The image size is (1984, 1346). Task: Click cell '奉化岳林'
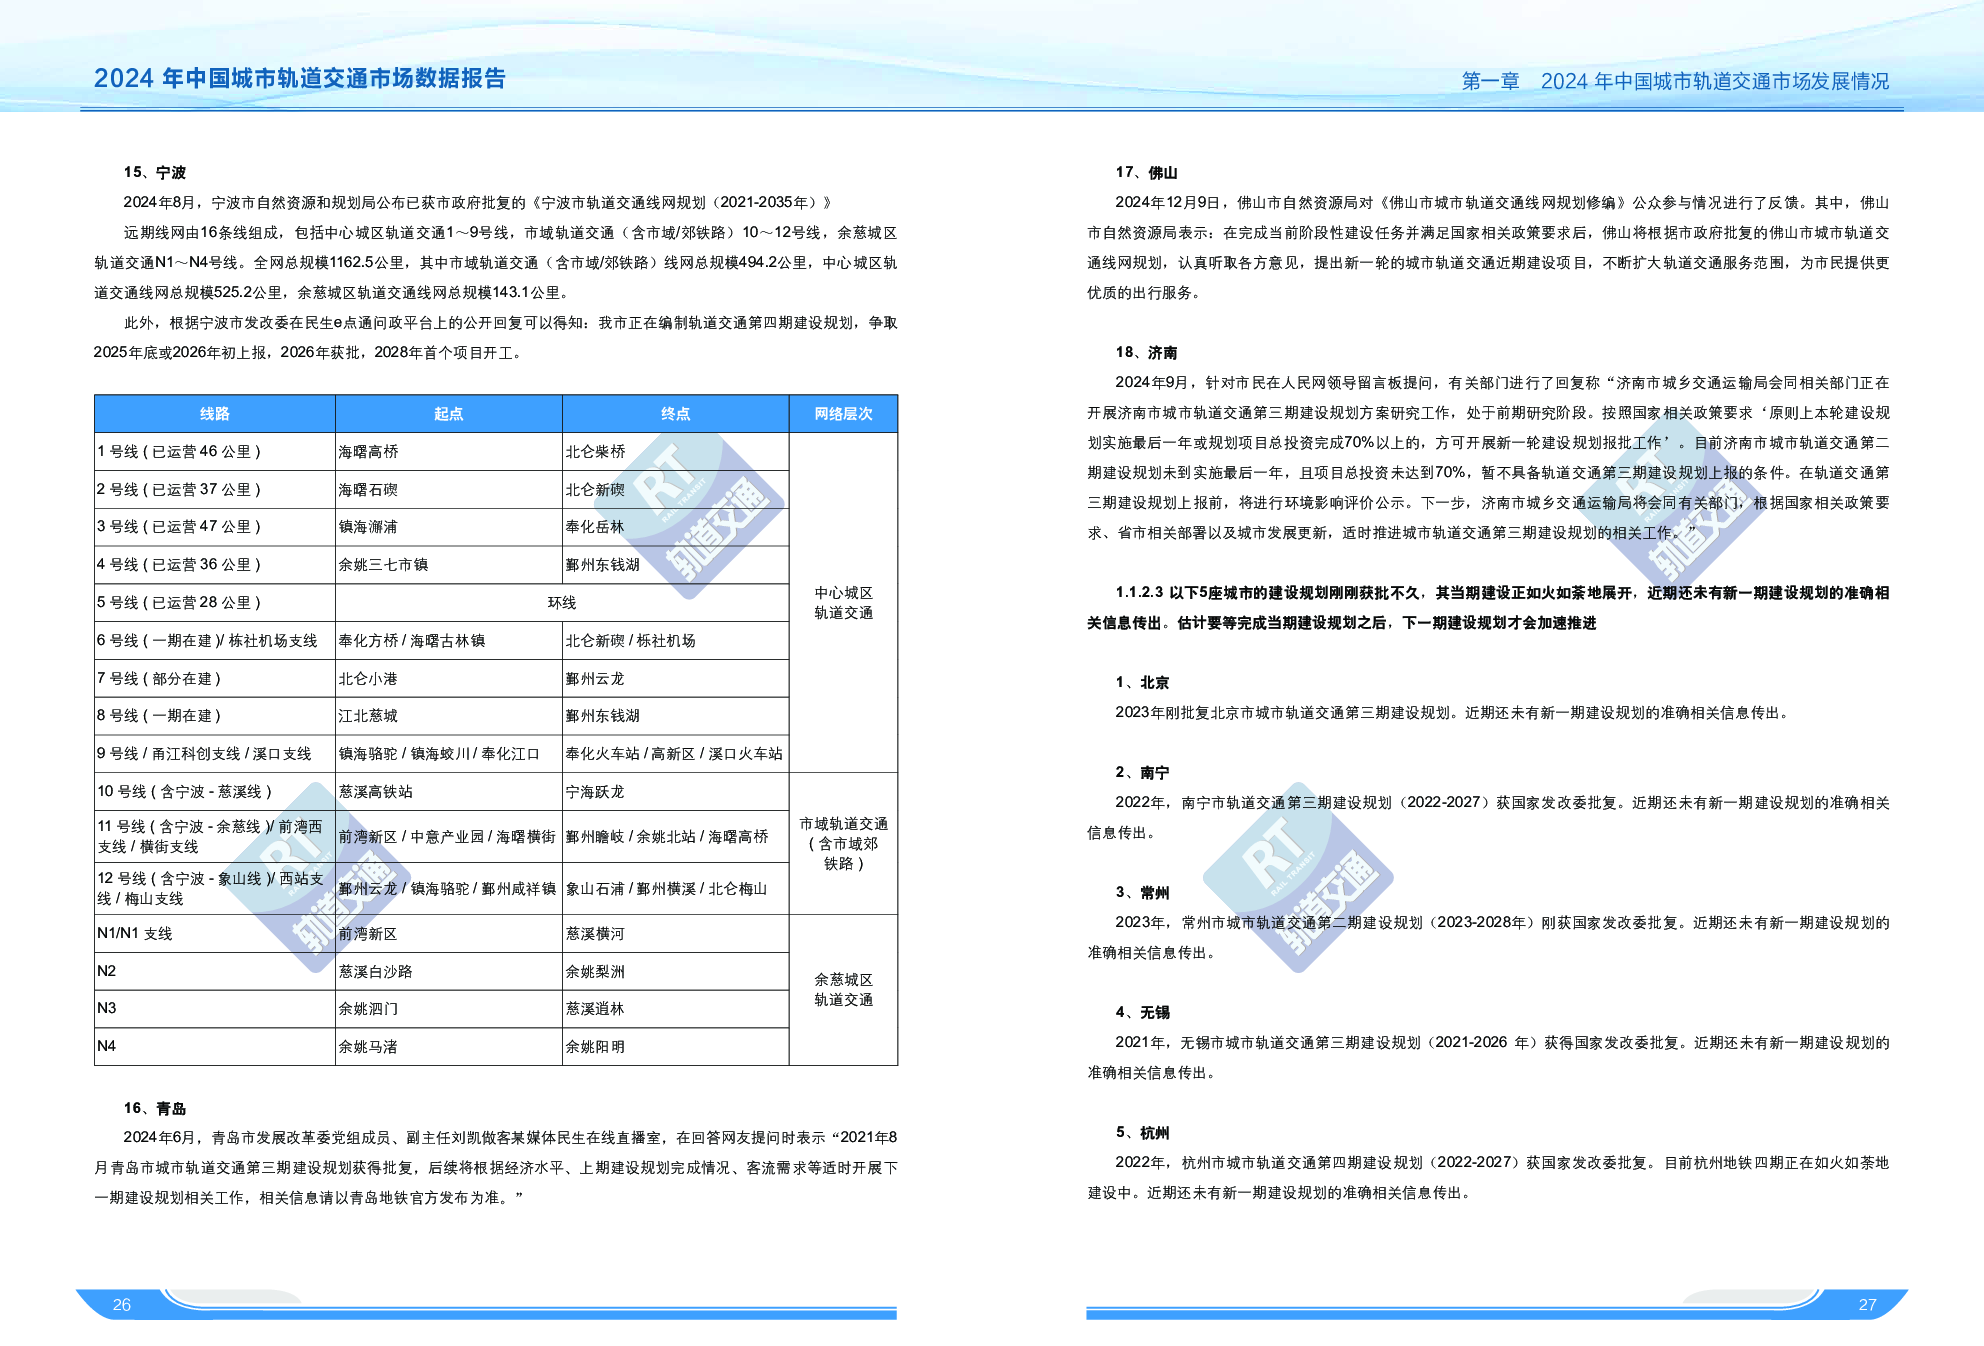(675, 527)
